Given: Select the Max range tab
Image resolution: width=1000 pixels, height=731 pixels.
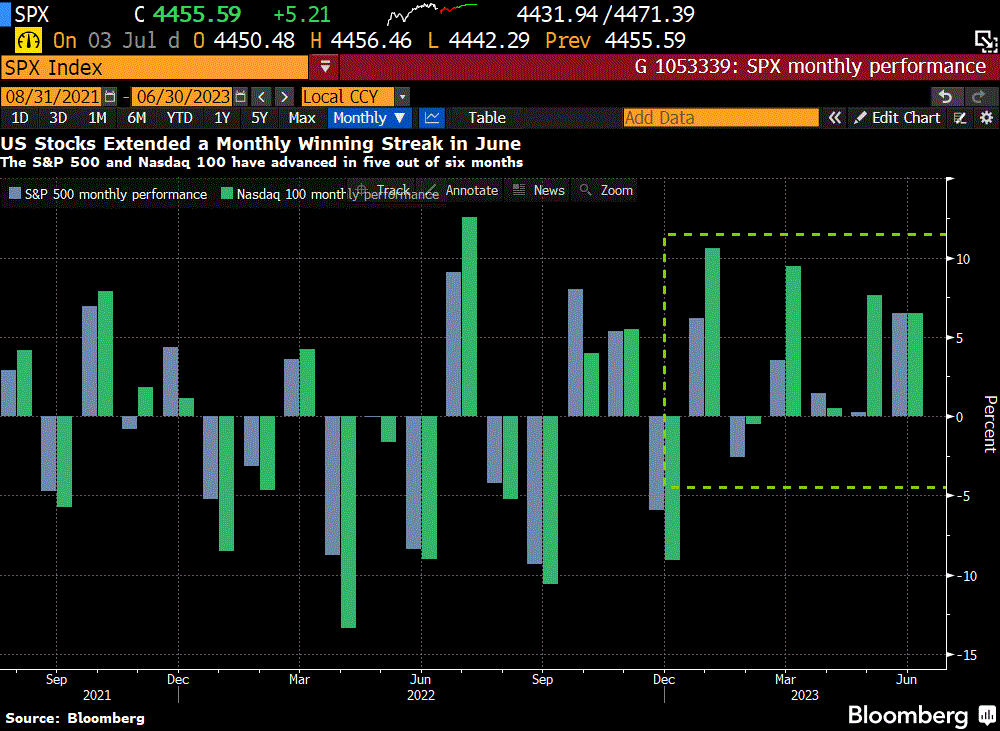Looking at the screenshot, I should (x=302, y=118).
